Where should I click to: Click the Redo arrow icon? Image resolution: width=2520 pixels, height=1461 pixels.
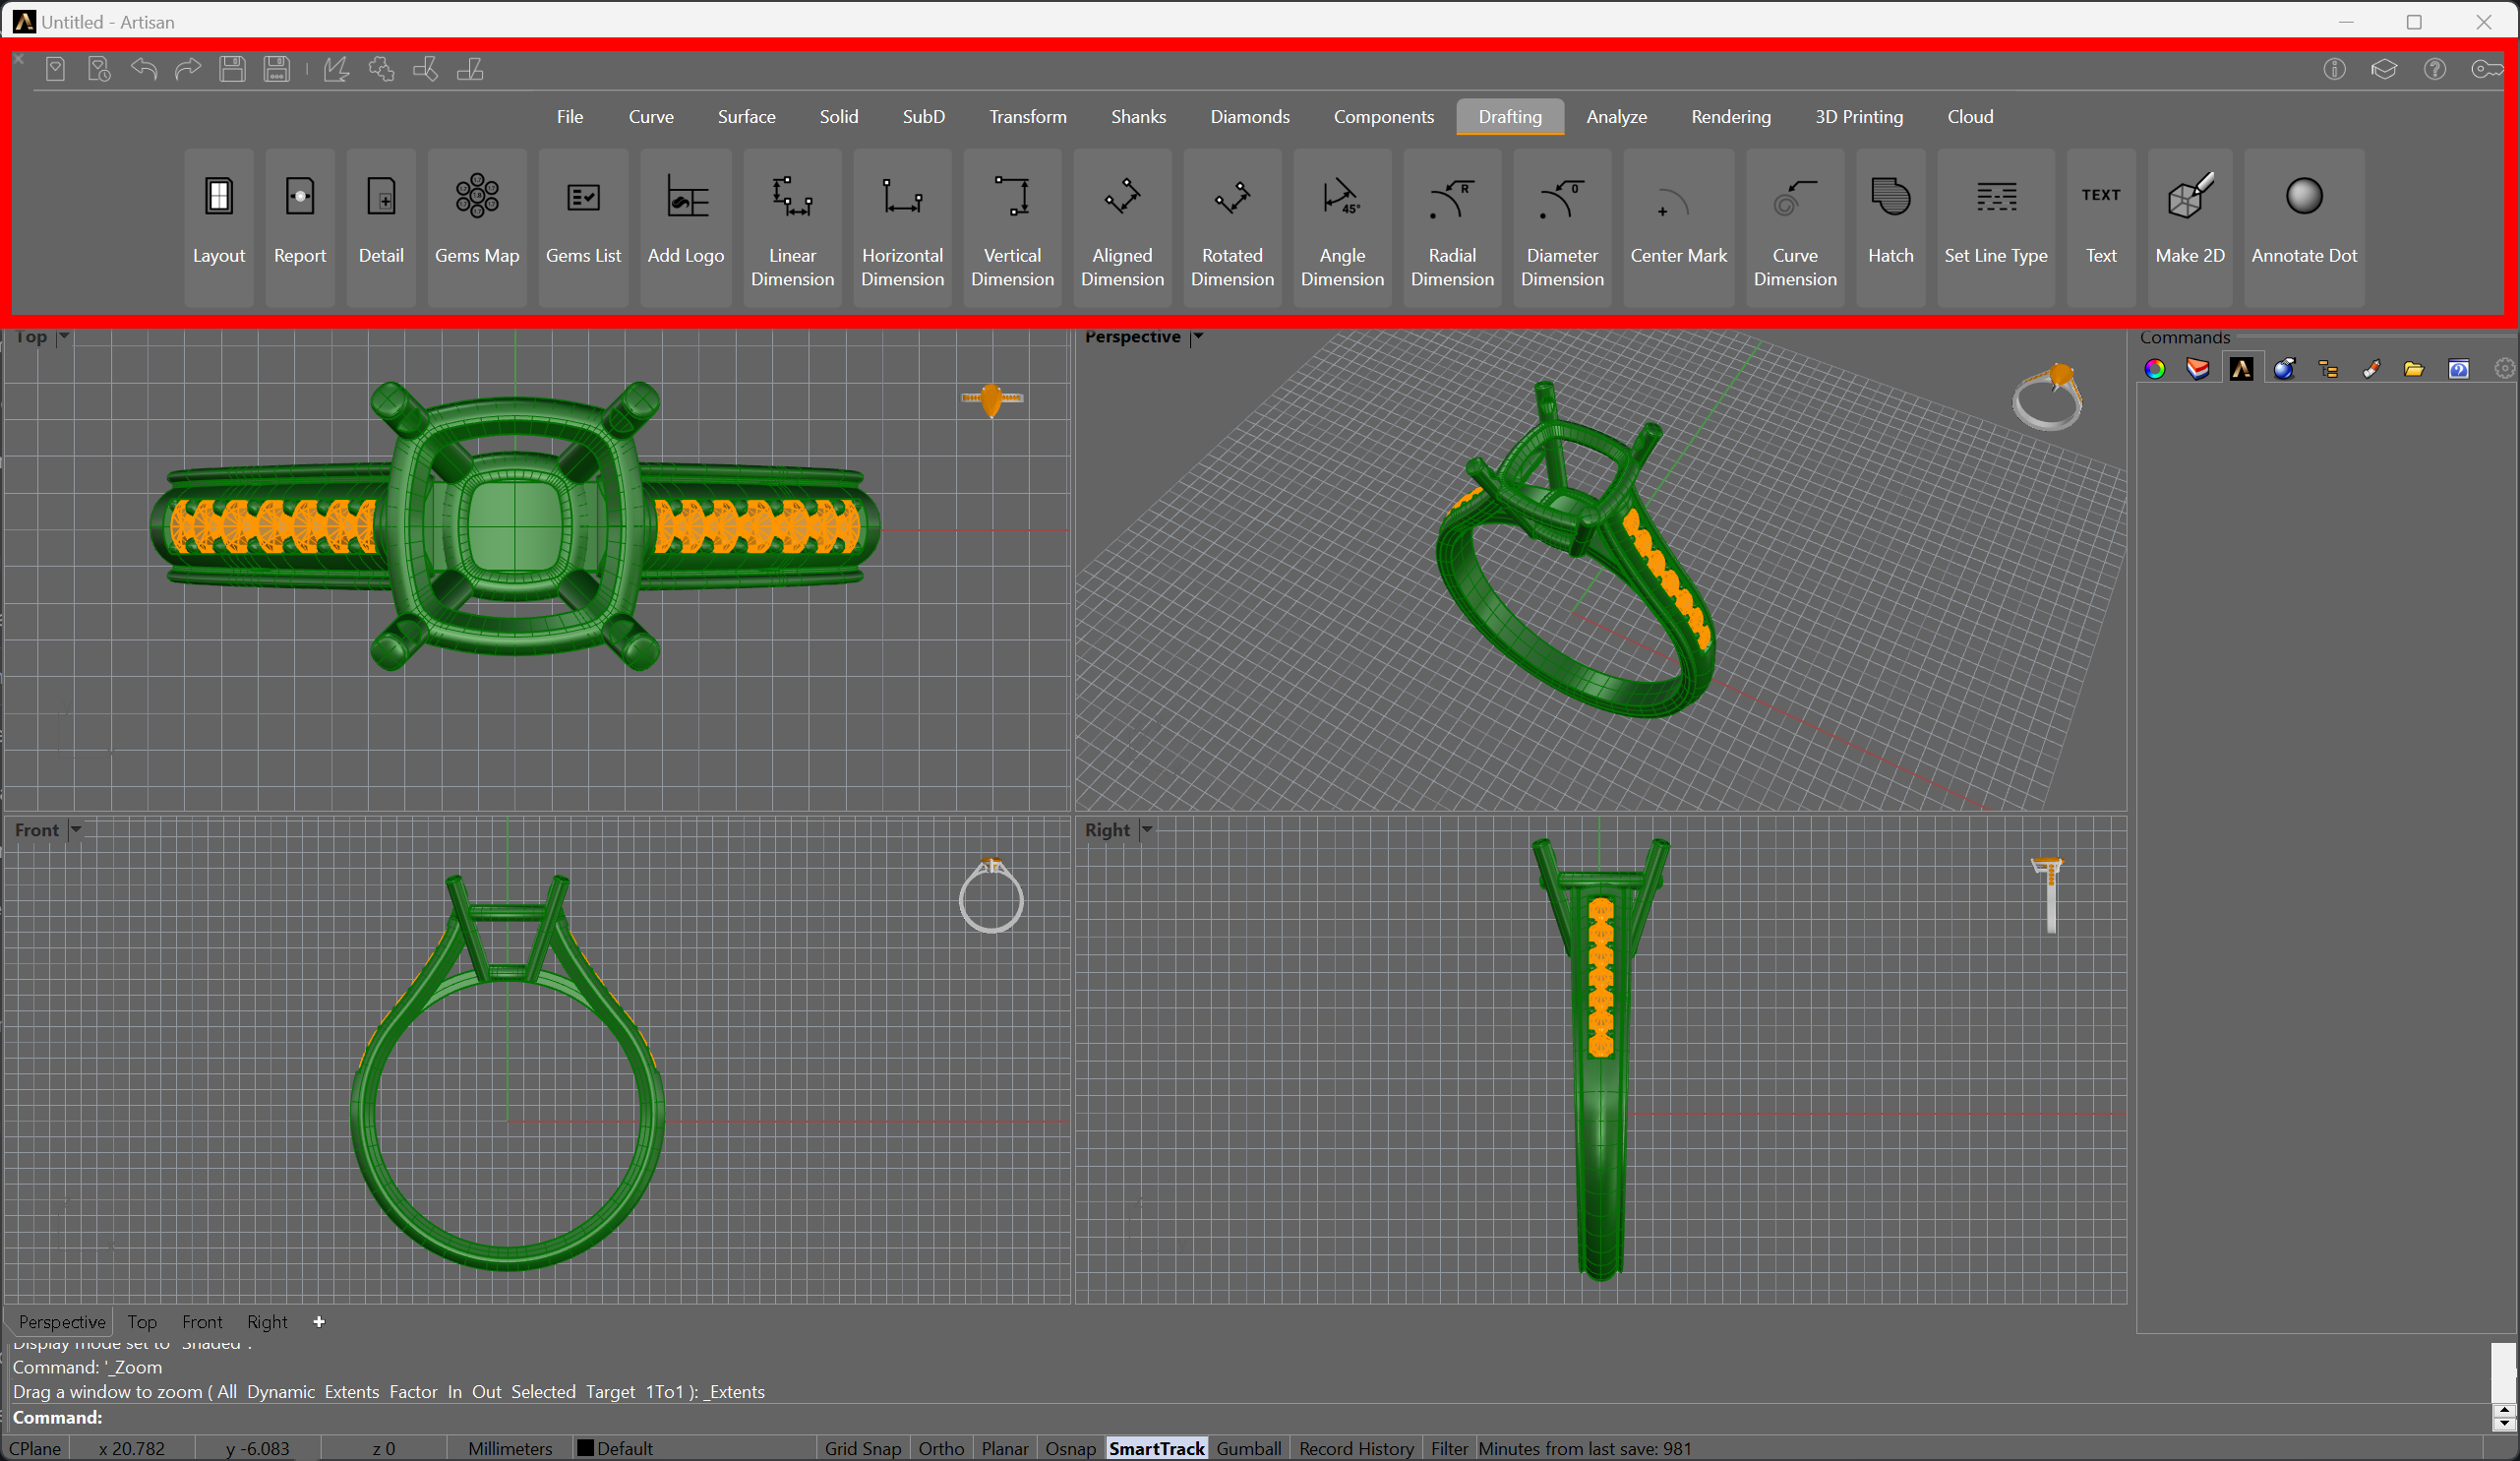coord(188,69)
